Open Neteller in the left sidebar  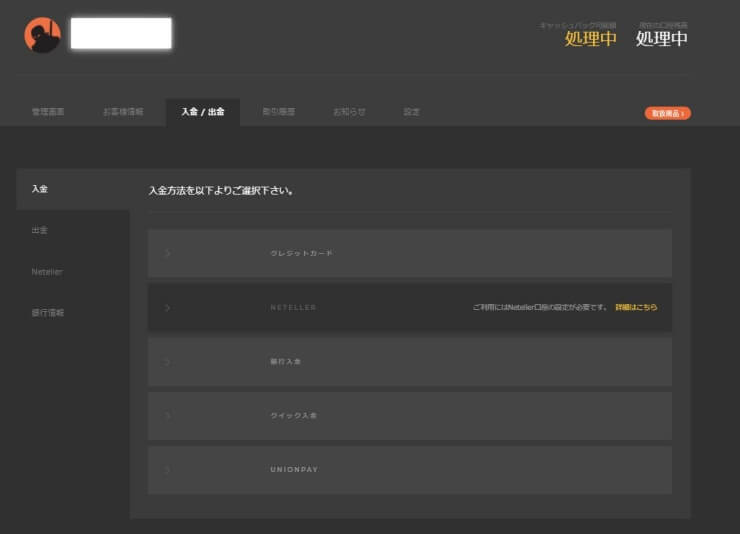coord(47,272)
